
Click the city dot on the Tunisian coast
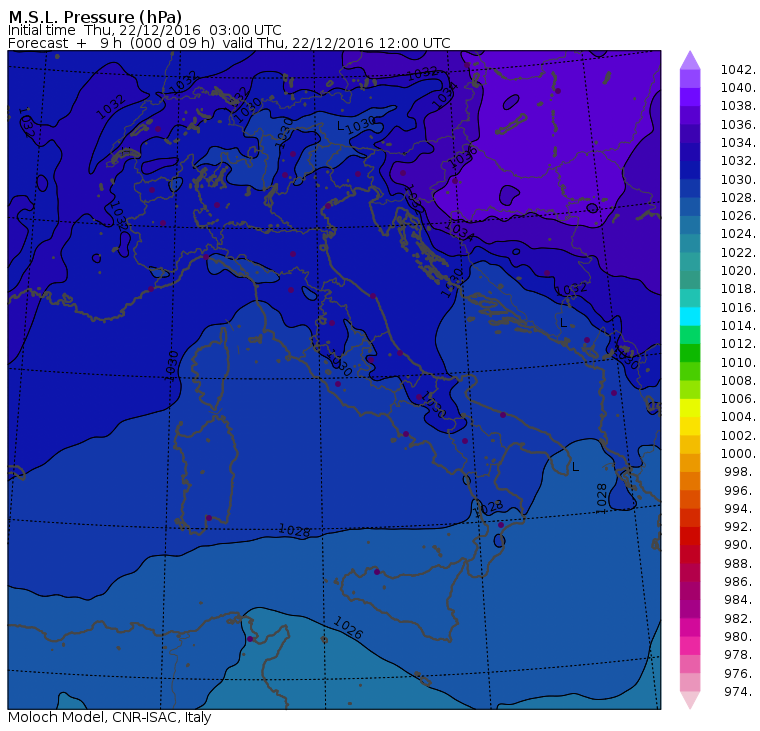click(250, 639)
